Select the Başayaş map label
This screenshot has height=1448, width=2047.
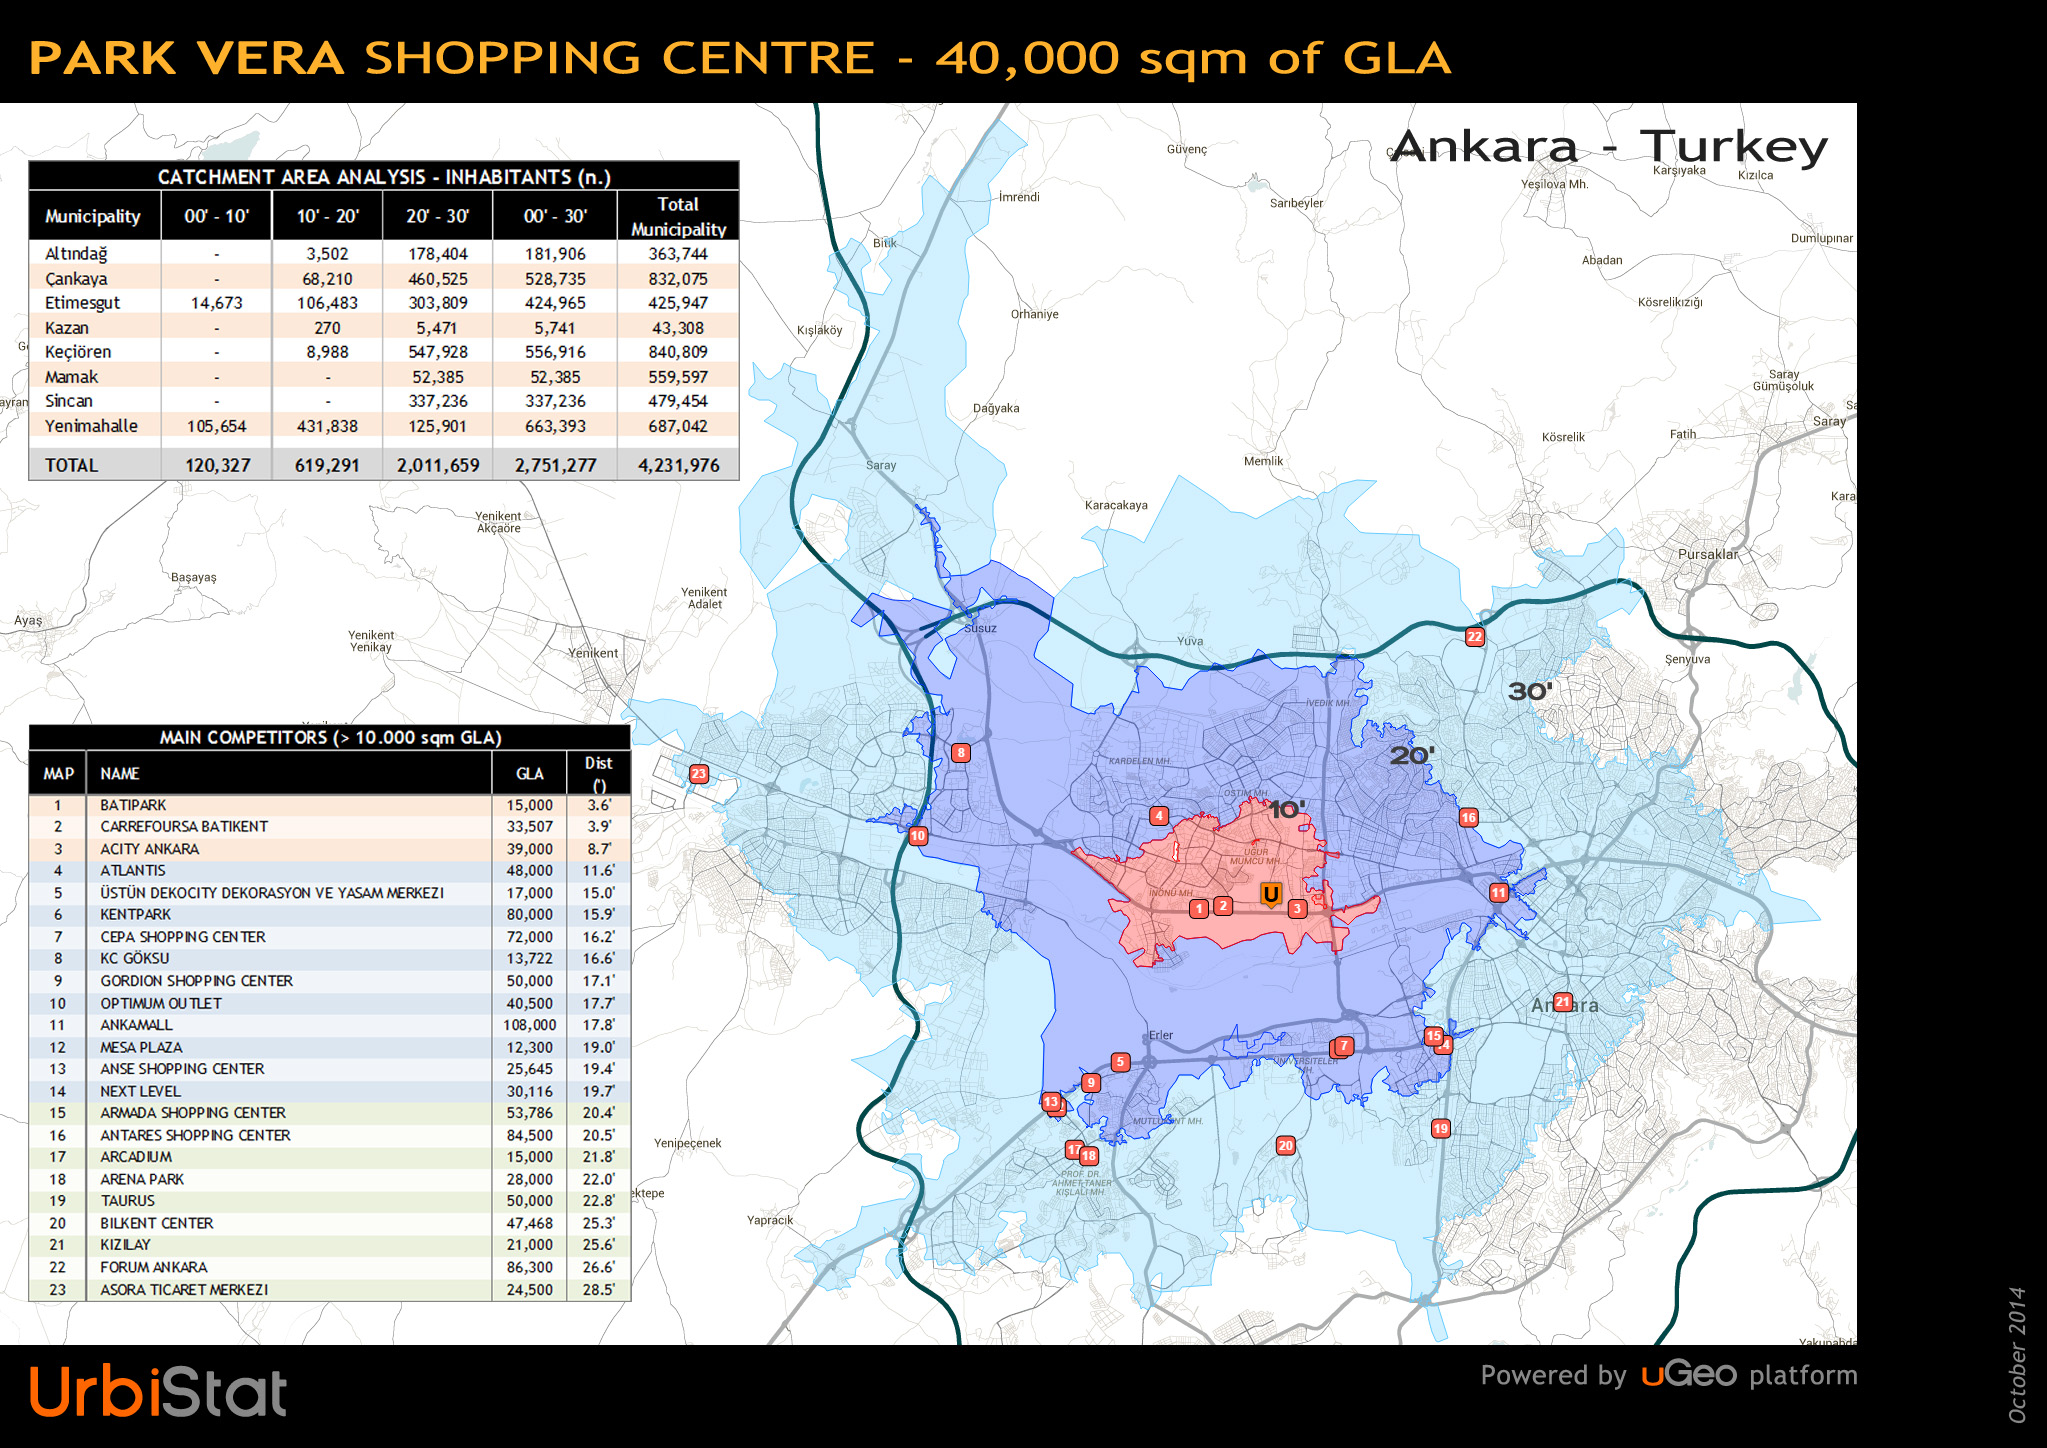tap(193, 577)
